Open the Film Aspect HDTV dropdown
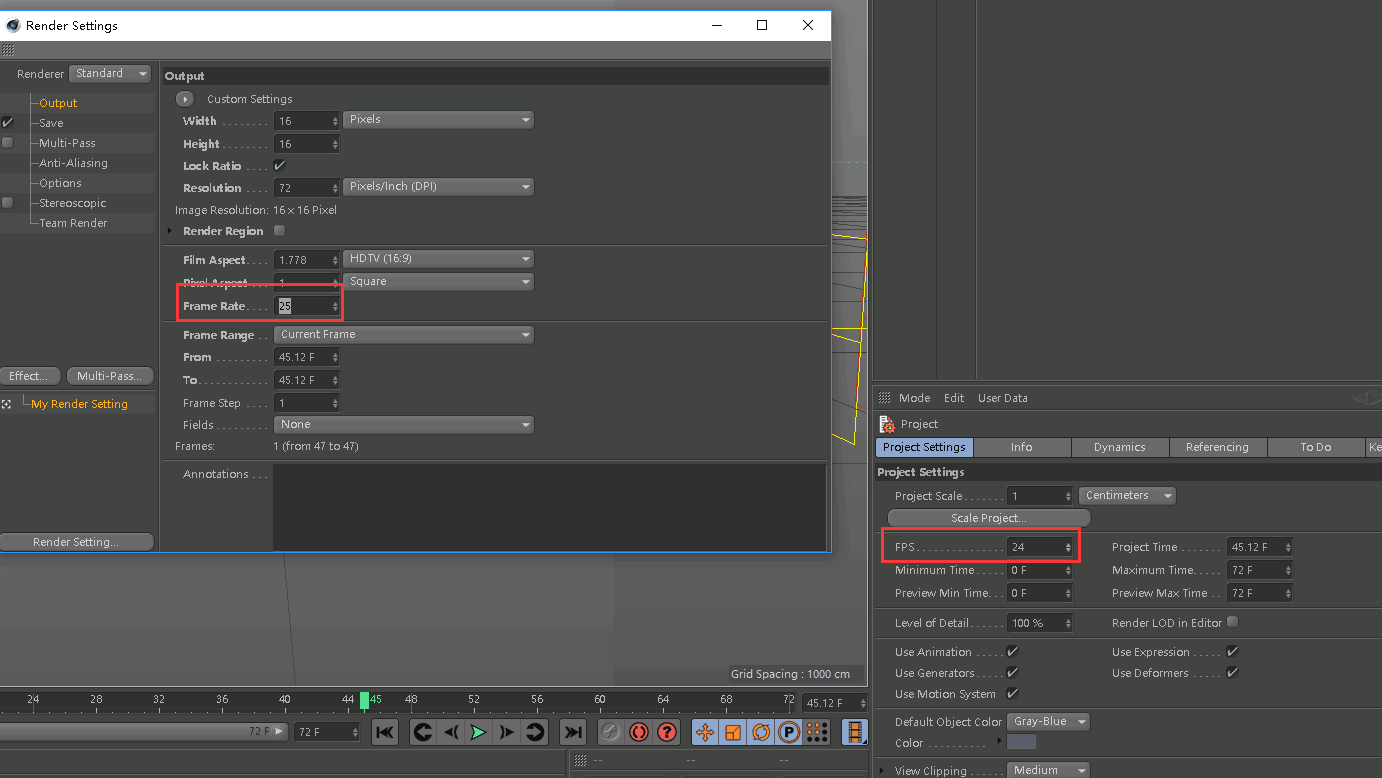The image size is (1382, 778). 438,259
